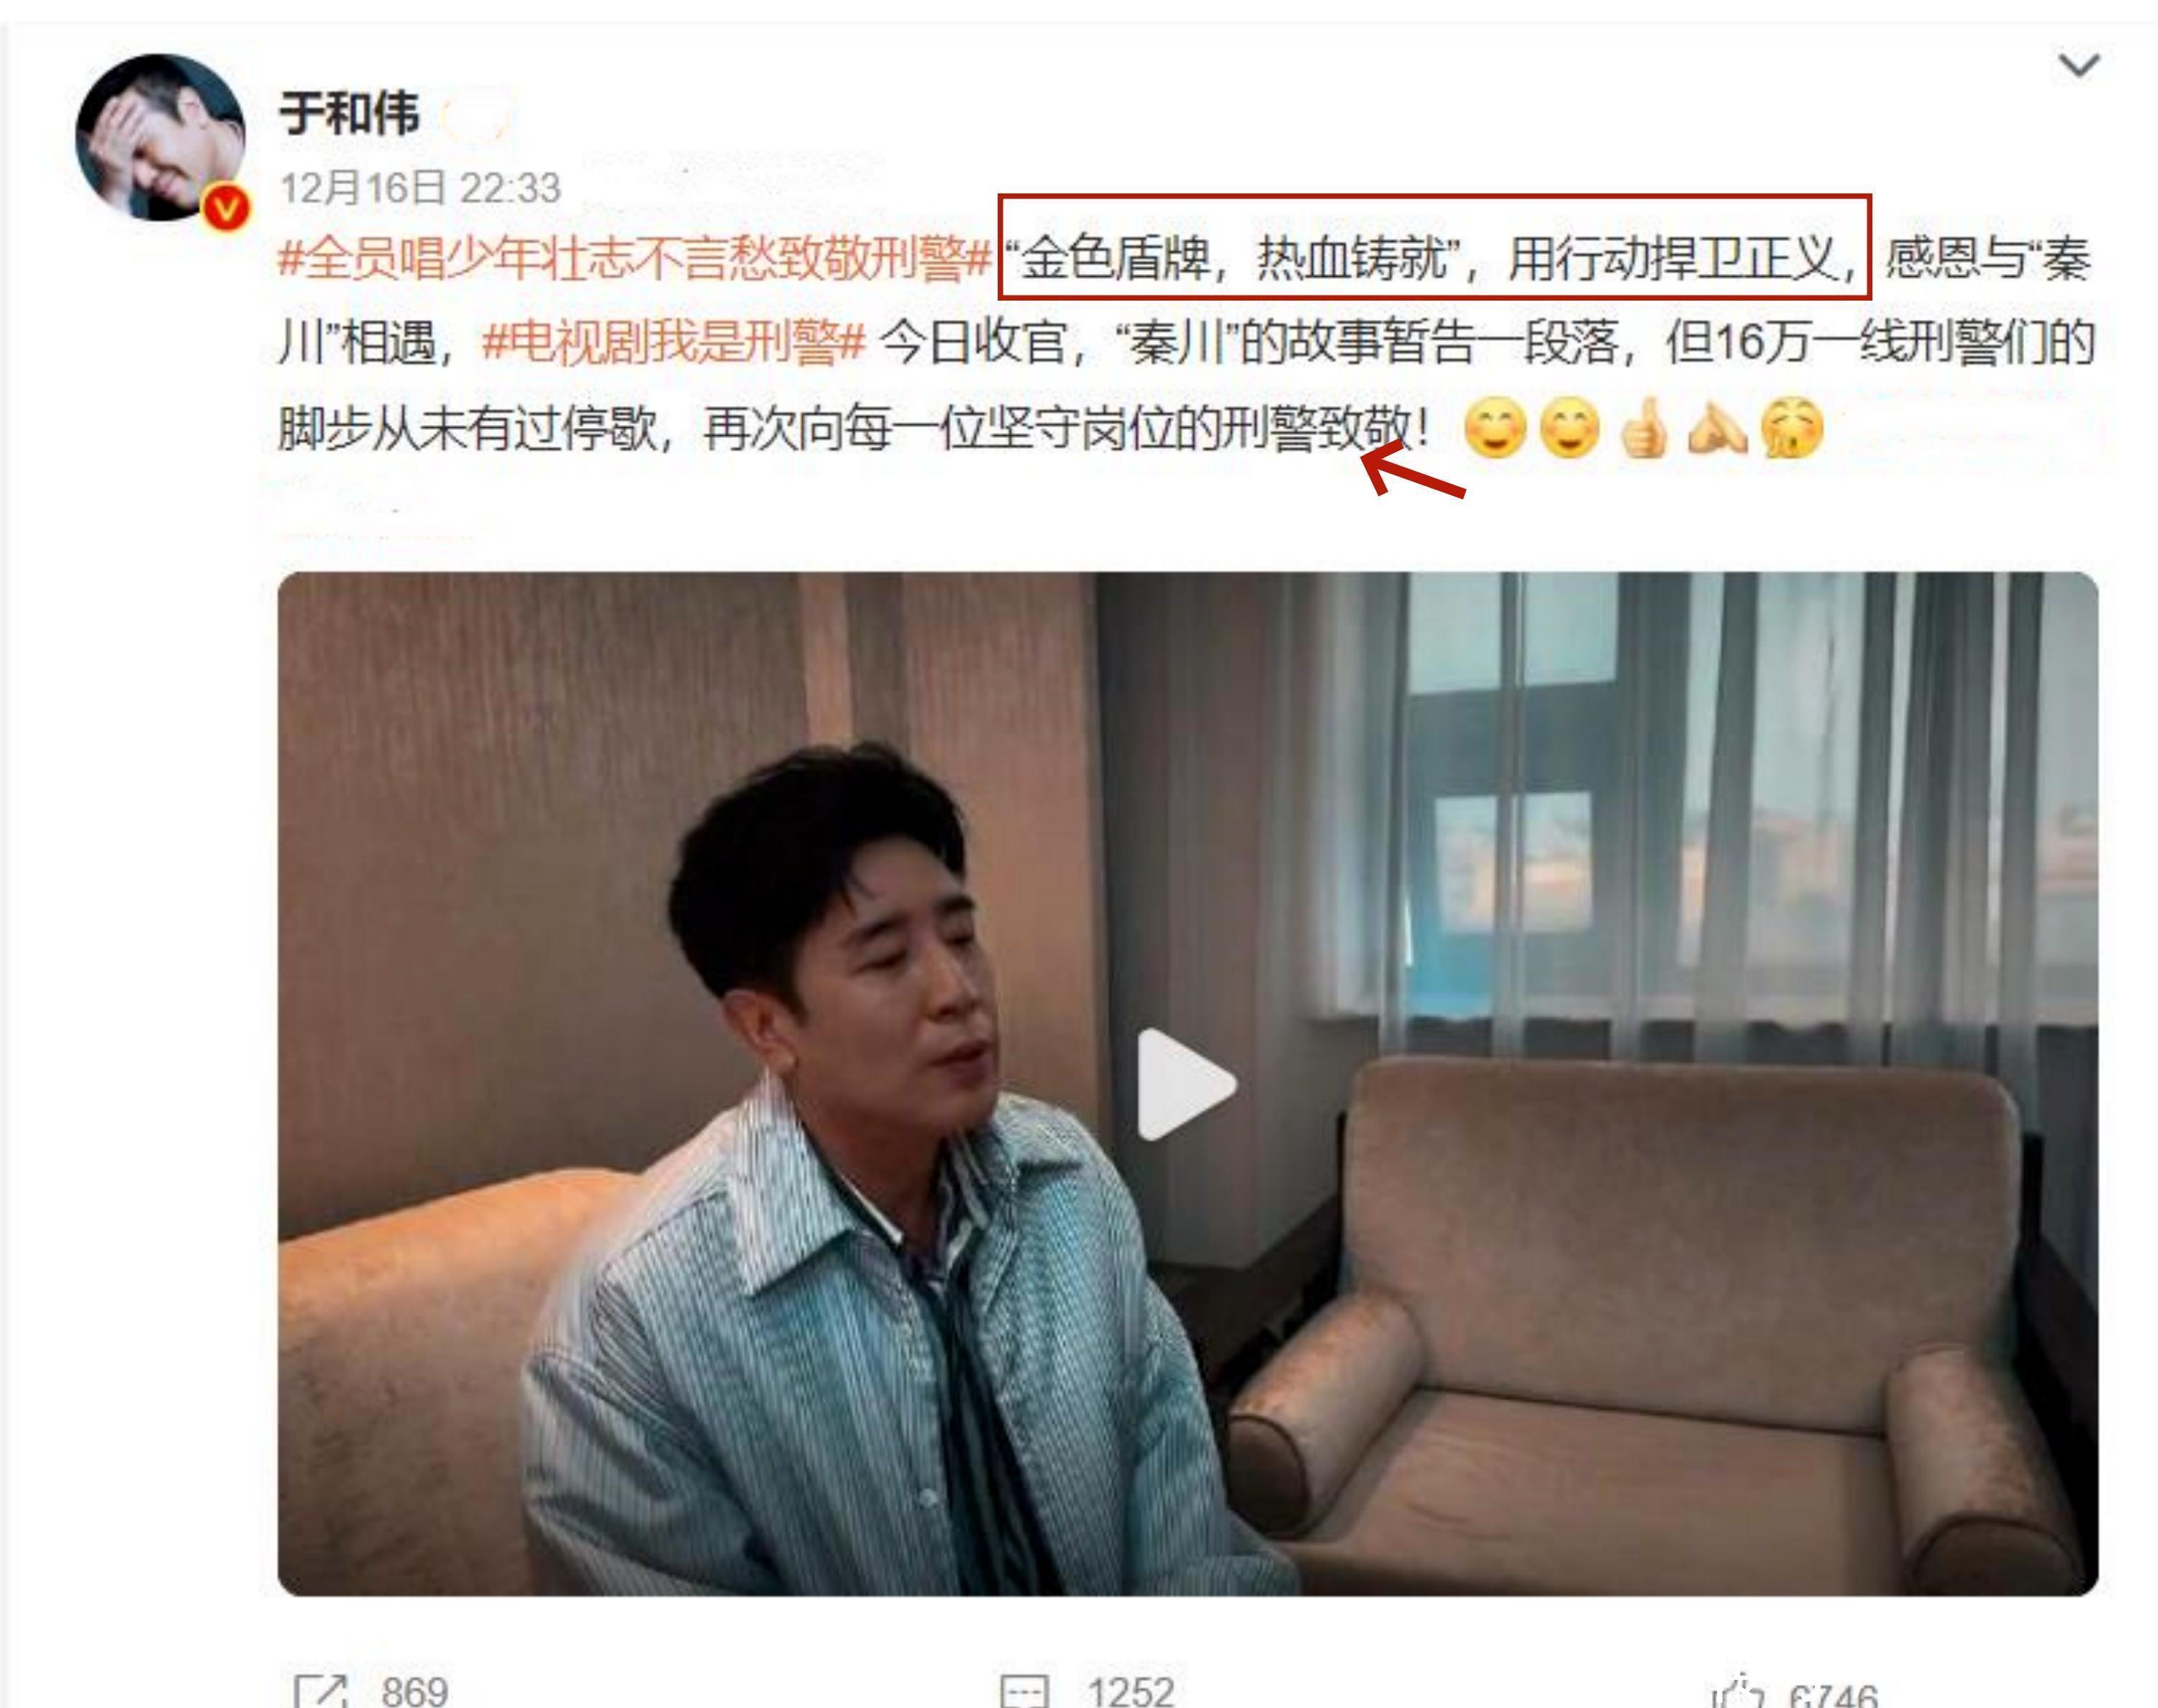Play the video with the center play button
Screen dimensions: 2158x1708
(1187, 1084)
